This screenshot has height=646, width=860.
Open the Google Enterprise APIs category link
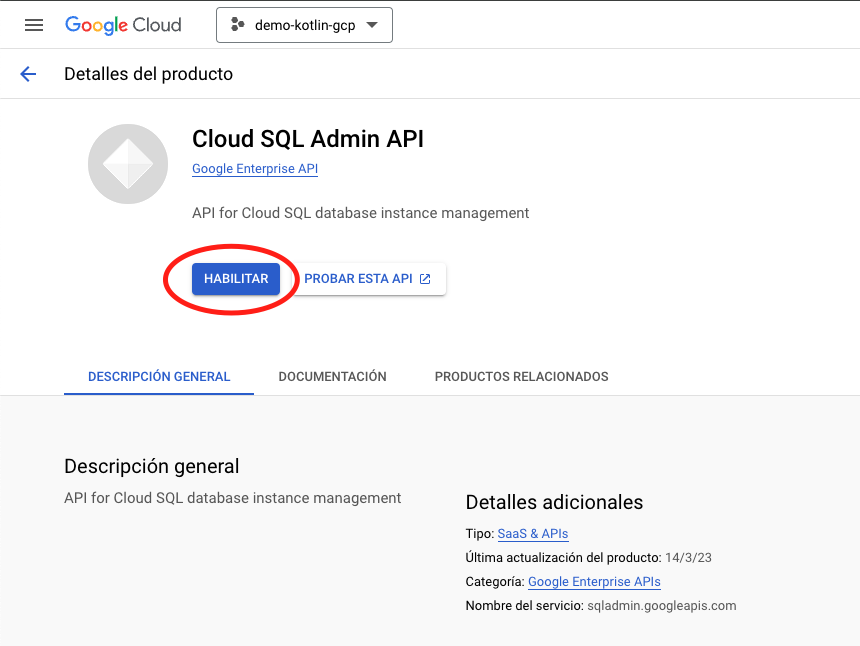pyautogui.click(x=594, y=582)
